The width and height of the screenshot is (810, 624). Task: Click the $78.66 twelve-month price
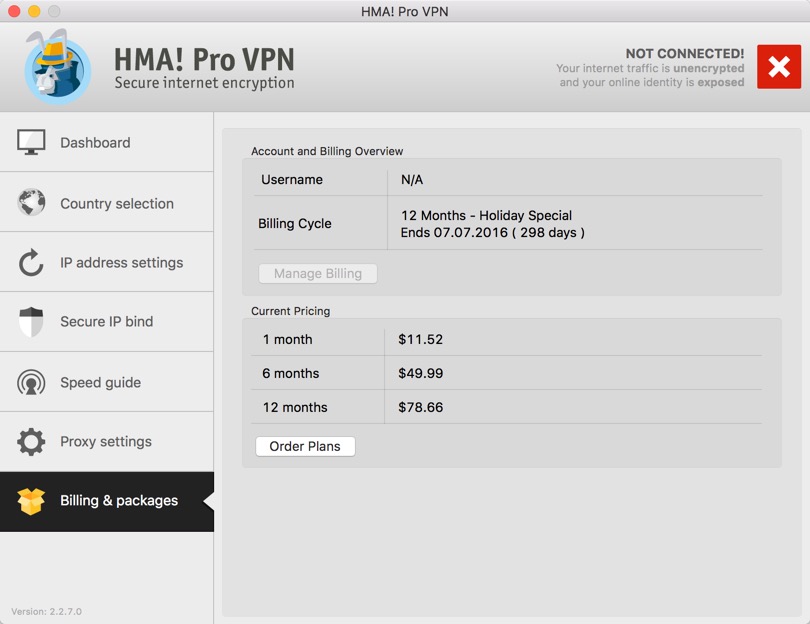pyautogui.click(x=420, y=408)
